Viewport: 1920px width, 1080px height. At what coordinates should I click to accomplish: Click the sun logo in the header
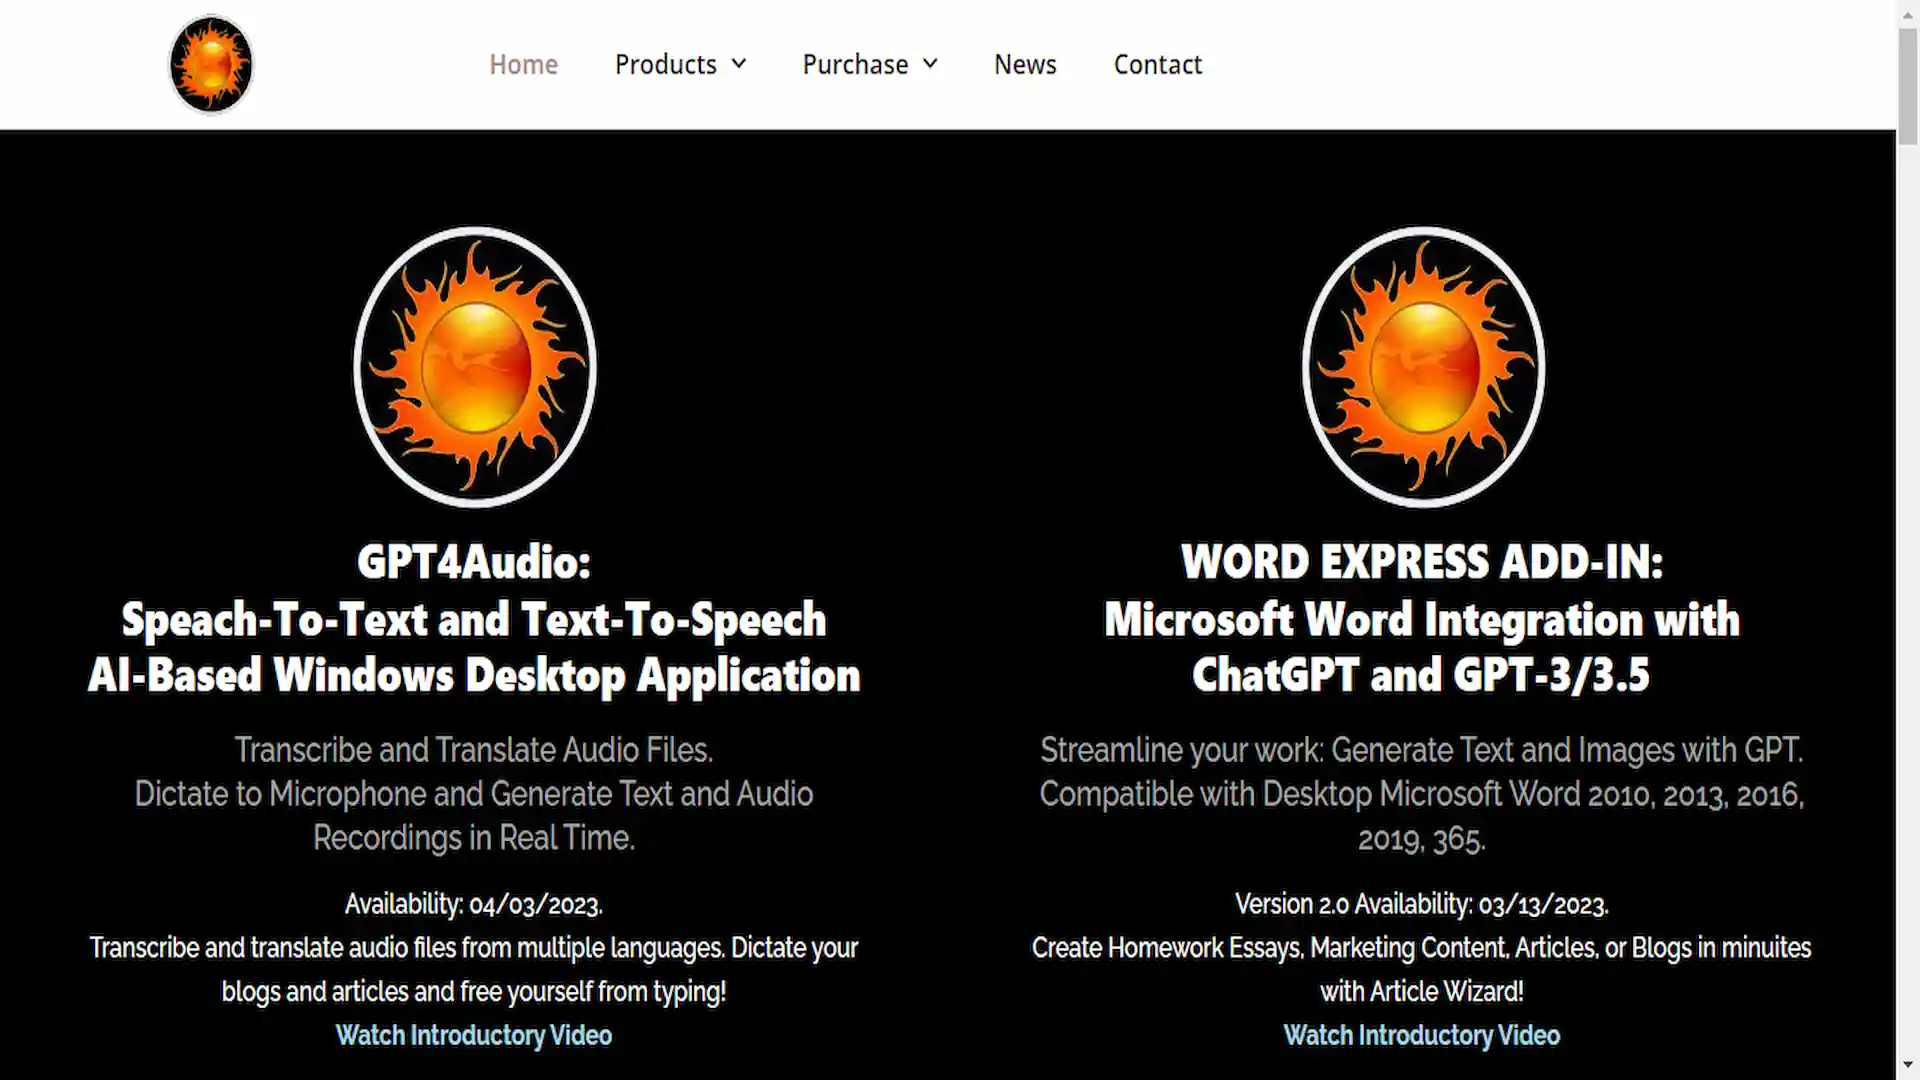point(211,65)
